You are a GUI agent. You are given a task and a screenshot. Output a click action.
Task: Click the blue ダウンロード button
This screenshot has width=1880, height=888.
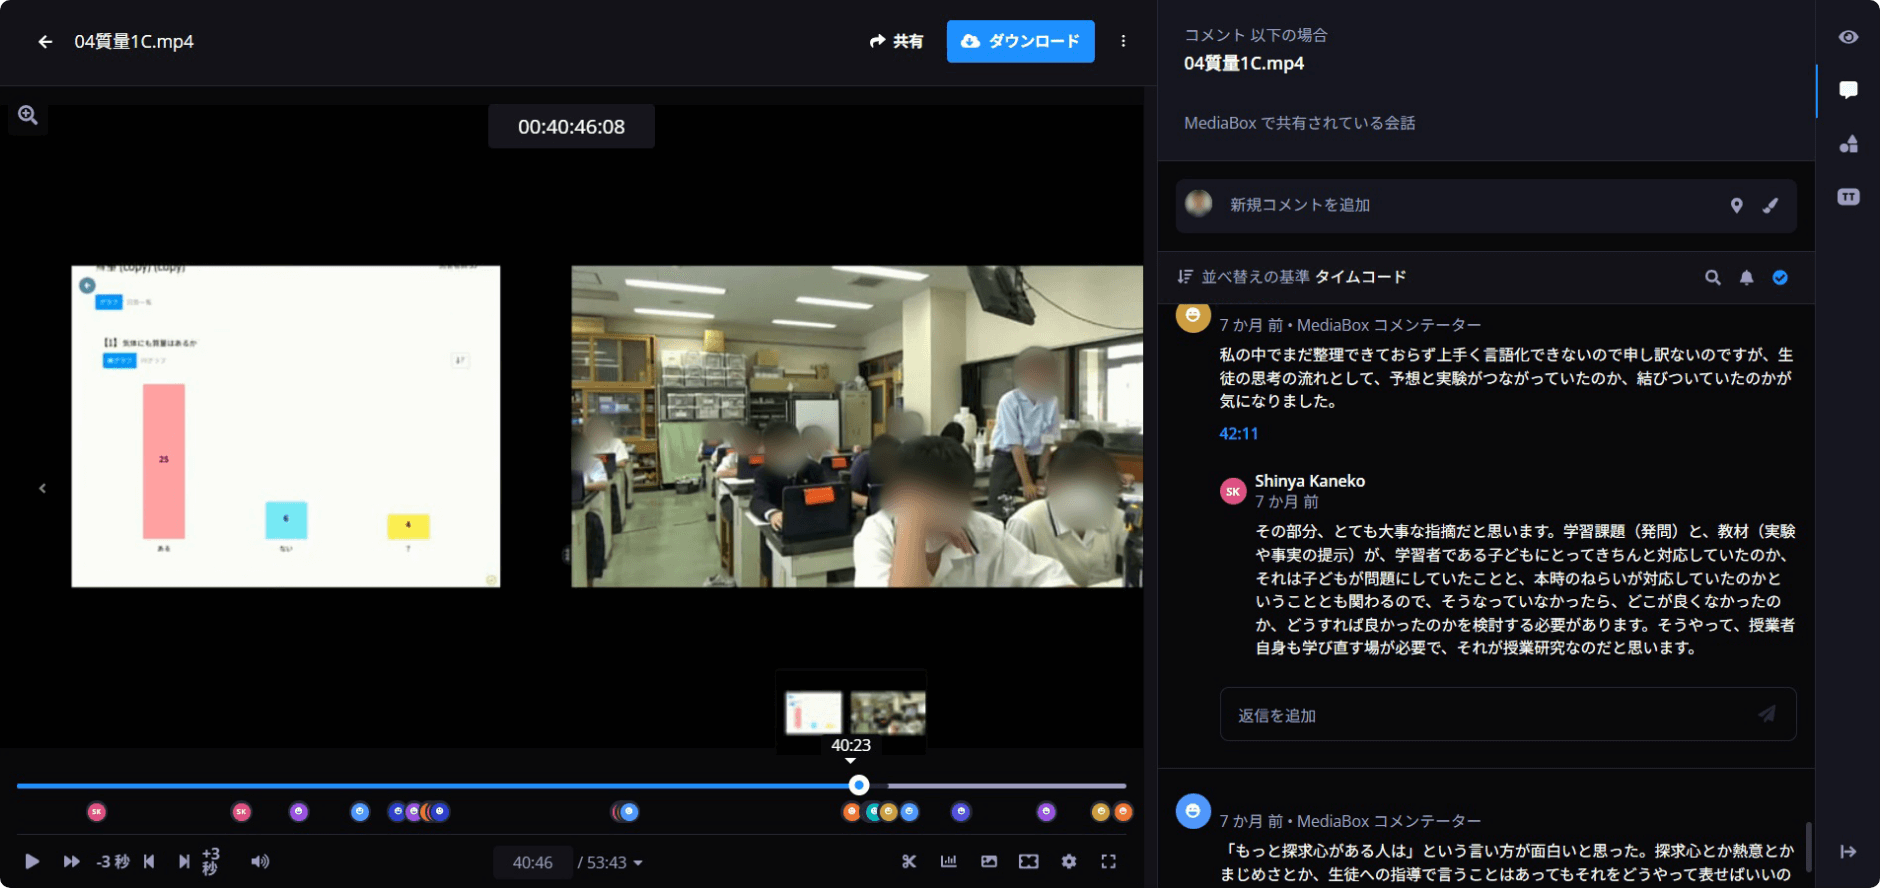pyautogui.click(x=1020, y=41)
